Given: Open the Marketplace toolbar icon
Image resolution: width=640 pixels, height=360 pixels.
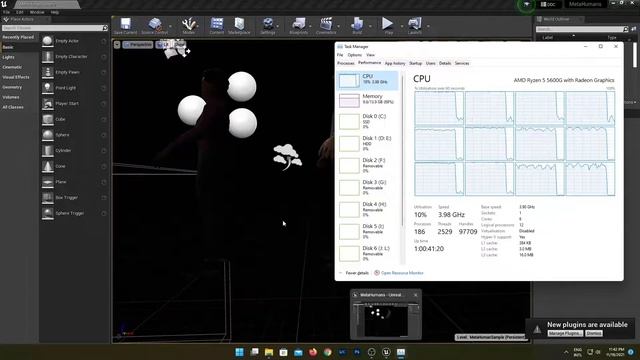Looking at the screenshot, I should click(239, 26).
